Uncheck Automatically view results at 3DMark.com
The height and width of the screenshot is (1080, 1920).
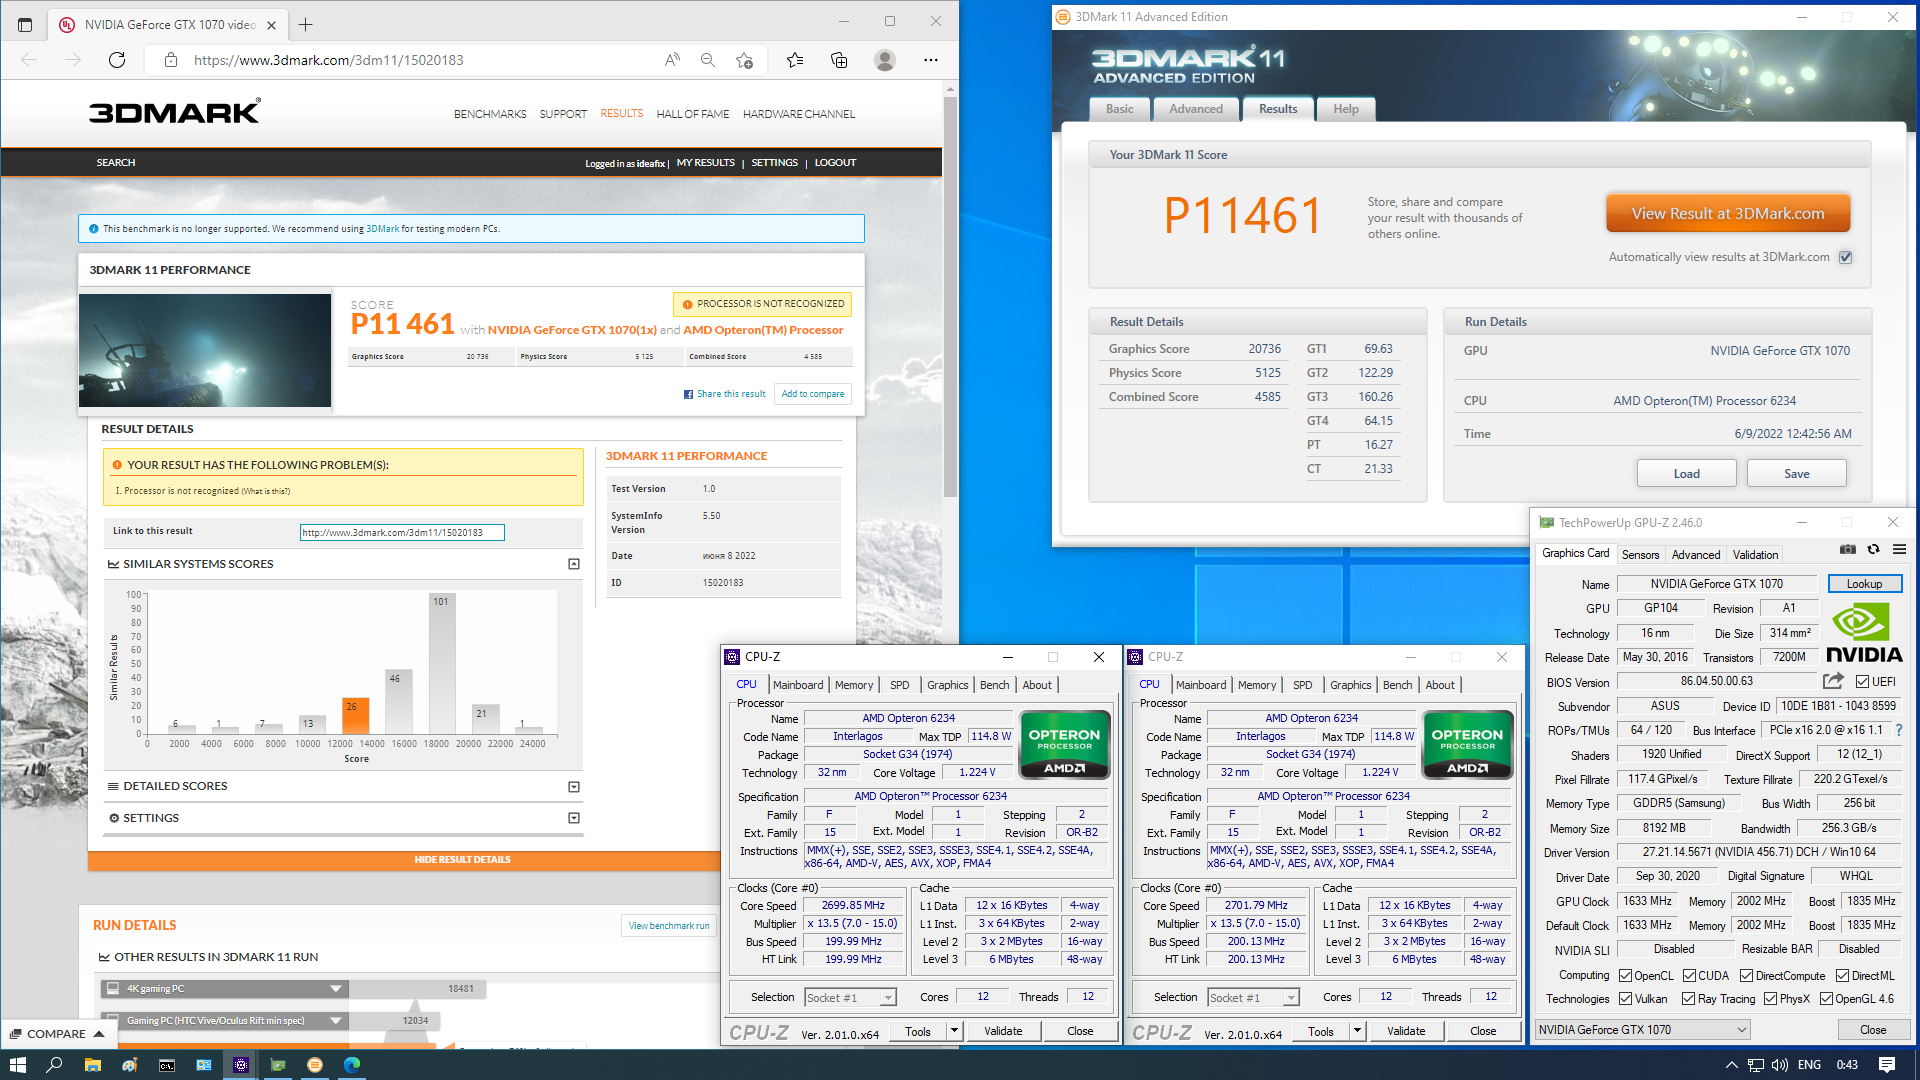point(1846,257)
